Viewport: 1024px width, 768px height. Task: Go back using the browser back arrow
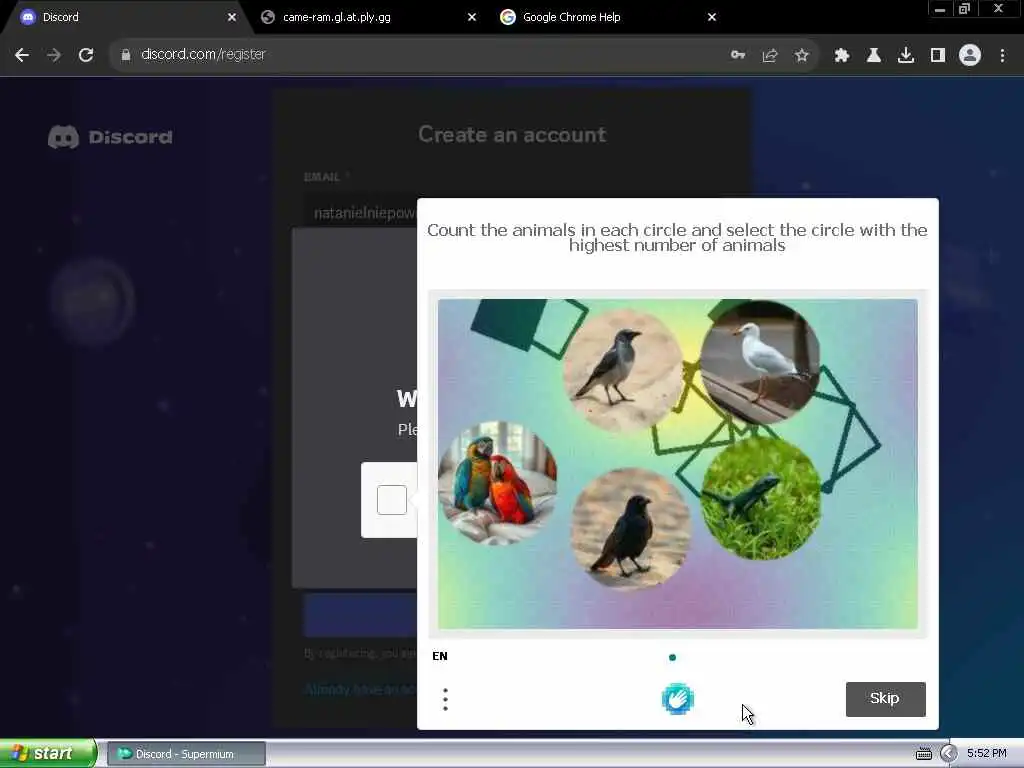tap(22, 55)
